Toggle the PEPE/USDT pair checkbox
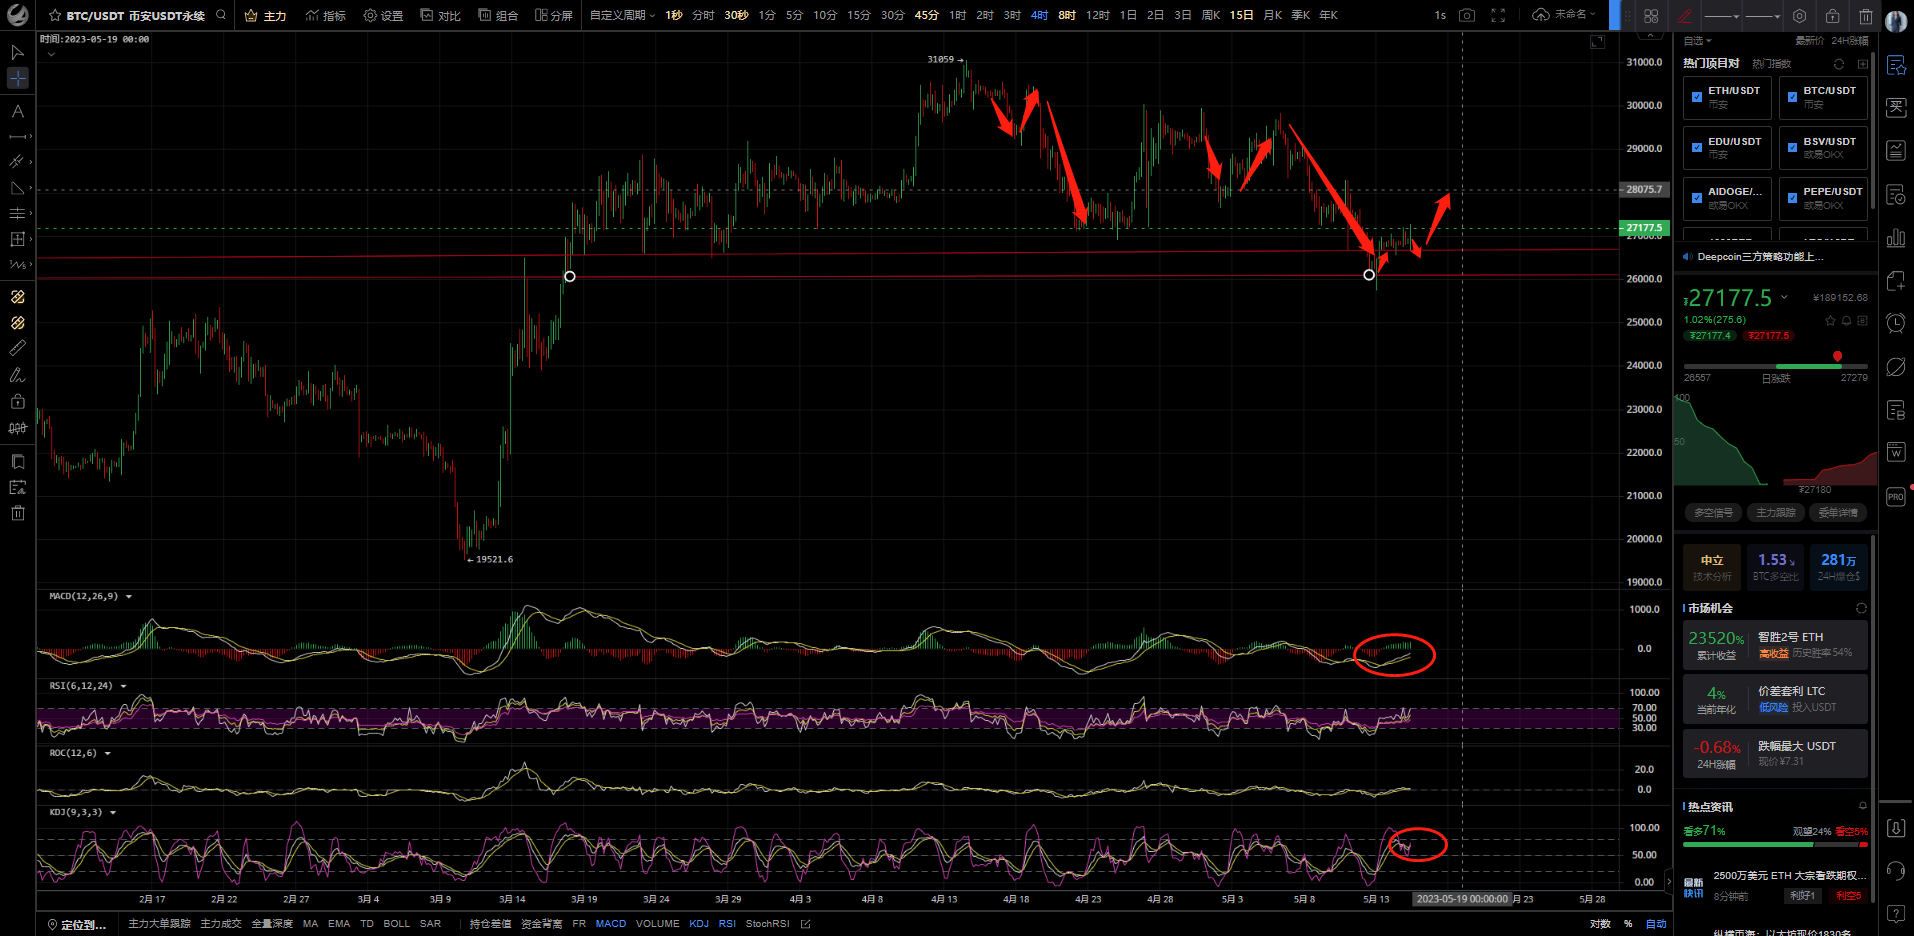The image size is (1914, 936). click(x=1793, y=198)
